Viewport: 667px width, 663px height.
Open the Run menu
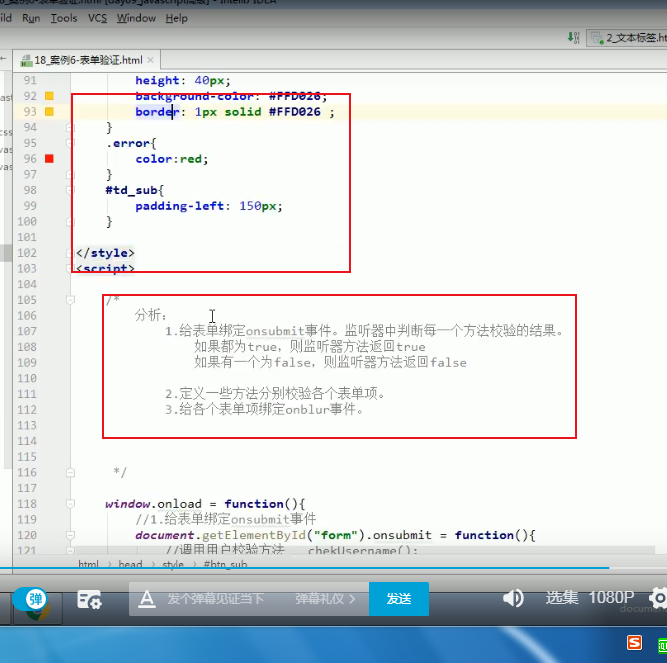(31, 18)
